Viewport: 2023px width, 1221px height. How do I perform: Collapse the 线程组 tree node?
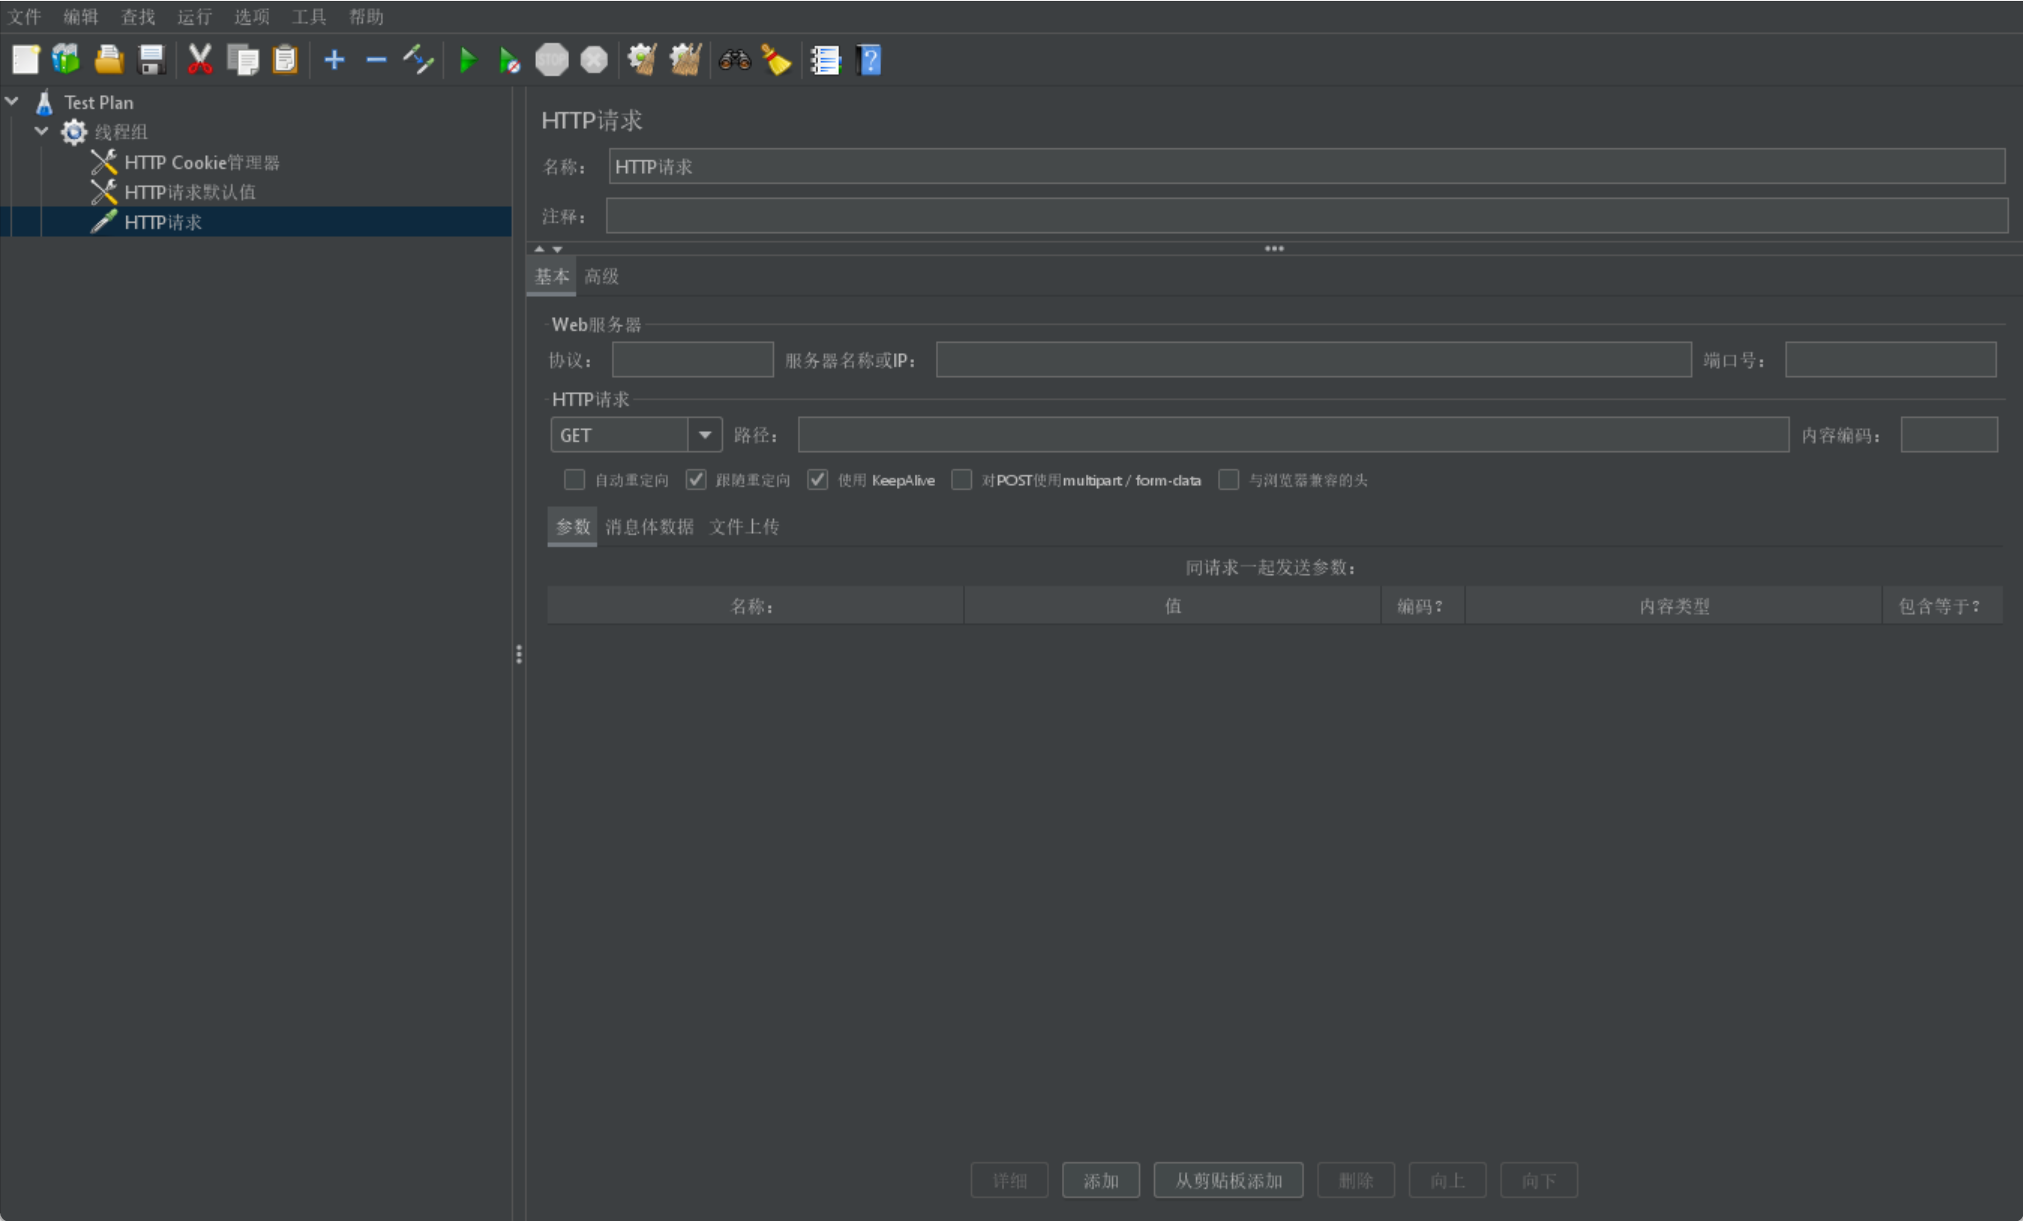tap(42, 131)
